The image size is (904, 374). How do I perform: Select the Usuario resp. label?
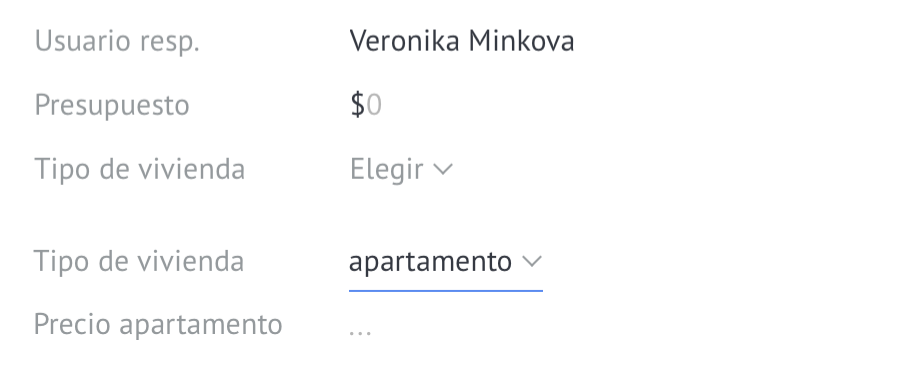point(117,42)
